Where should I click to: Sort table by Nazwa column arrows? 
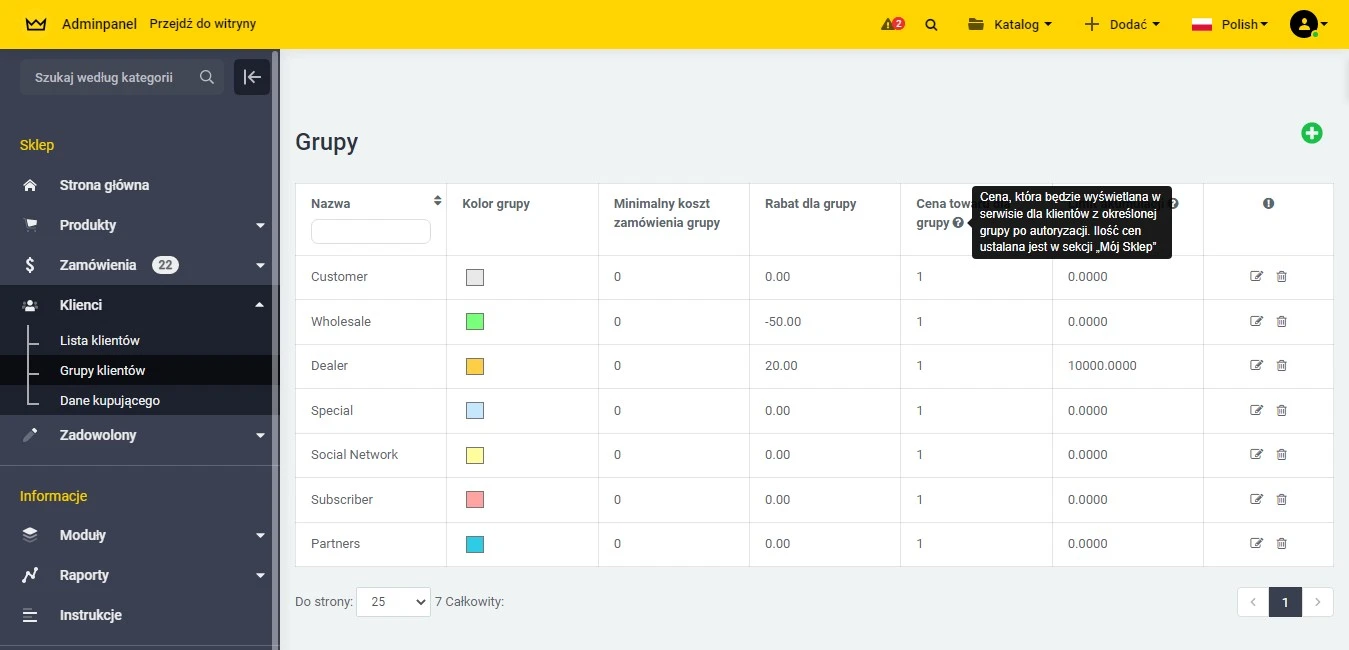(437, 201)
